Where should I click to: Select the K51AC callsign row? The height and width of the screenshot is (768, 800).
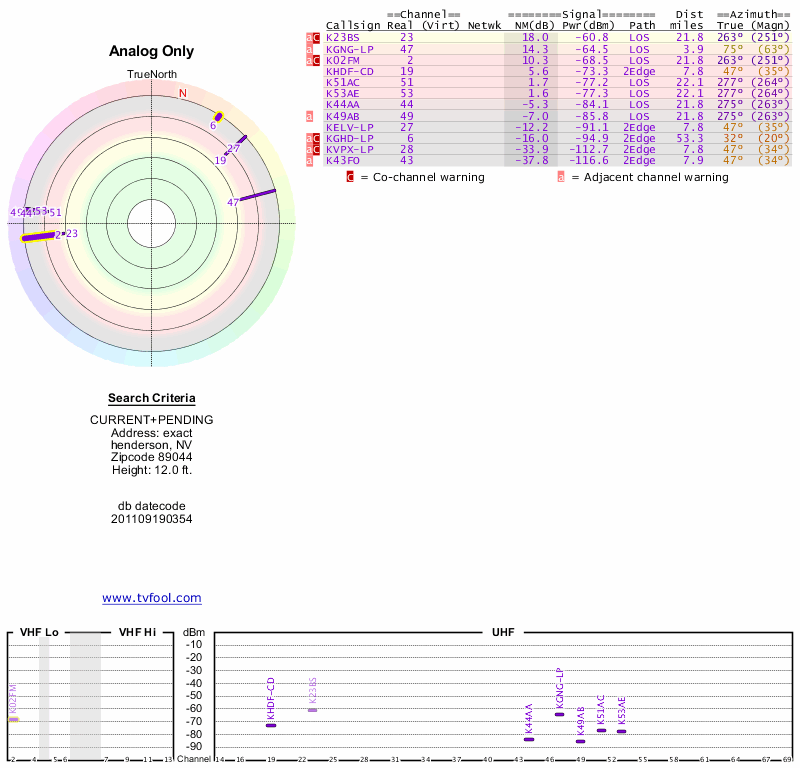(x=343, y=82)
